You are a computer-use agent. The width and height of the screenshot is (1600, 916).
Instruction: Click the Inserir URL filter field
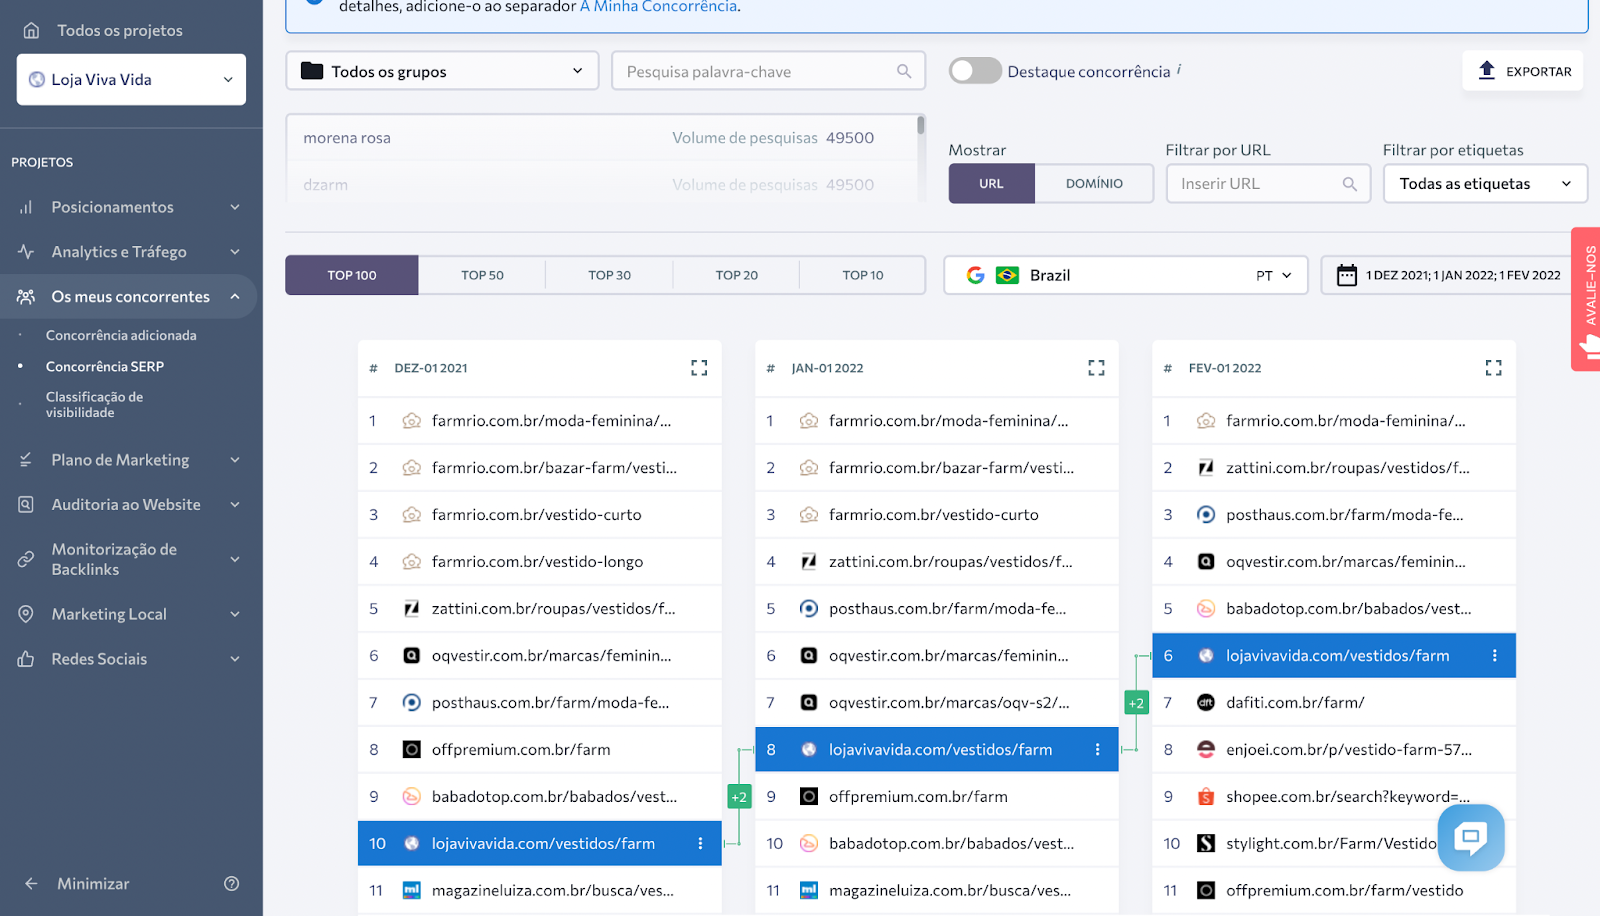(x=1268, y=184)
